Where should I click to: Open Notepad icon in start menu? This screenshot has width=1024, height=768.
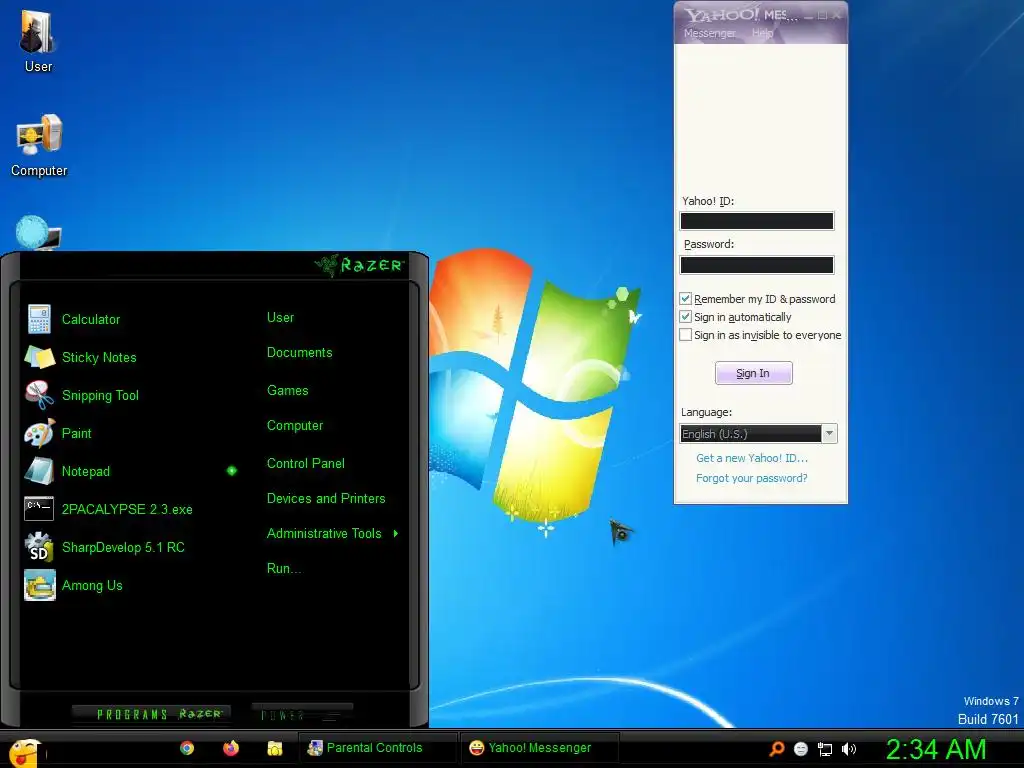point(39,471)
